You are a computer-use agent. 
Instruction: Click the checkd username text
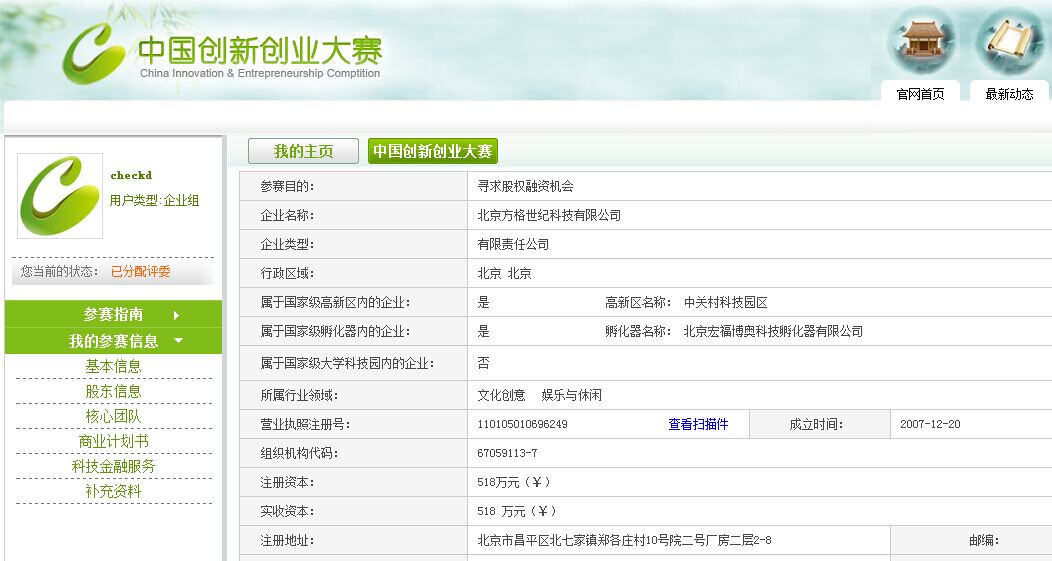pos(132,175)
